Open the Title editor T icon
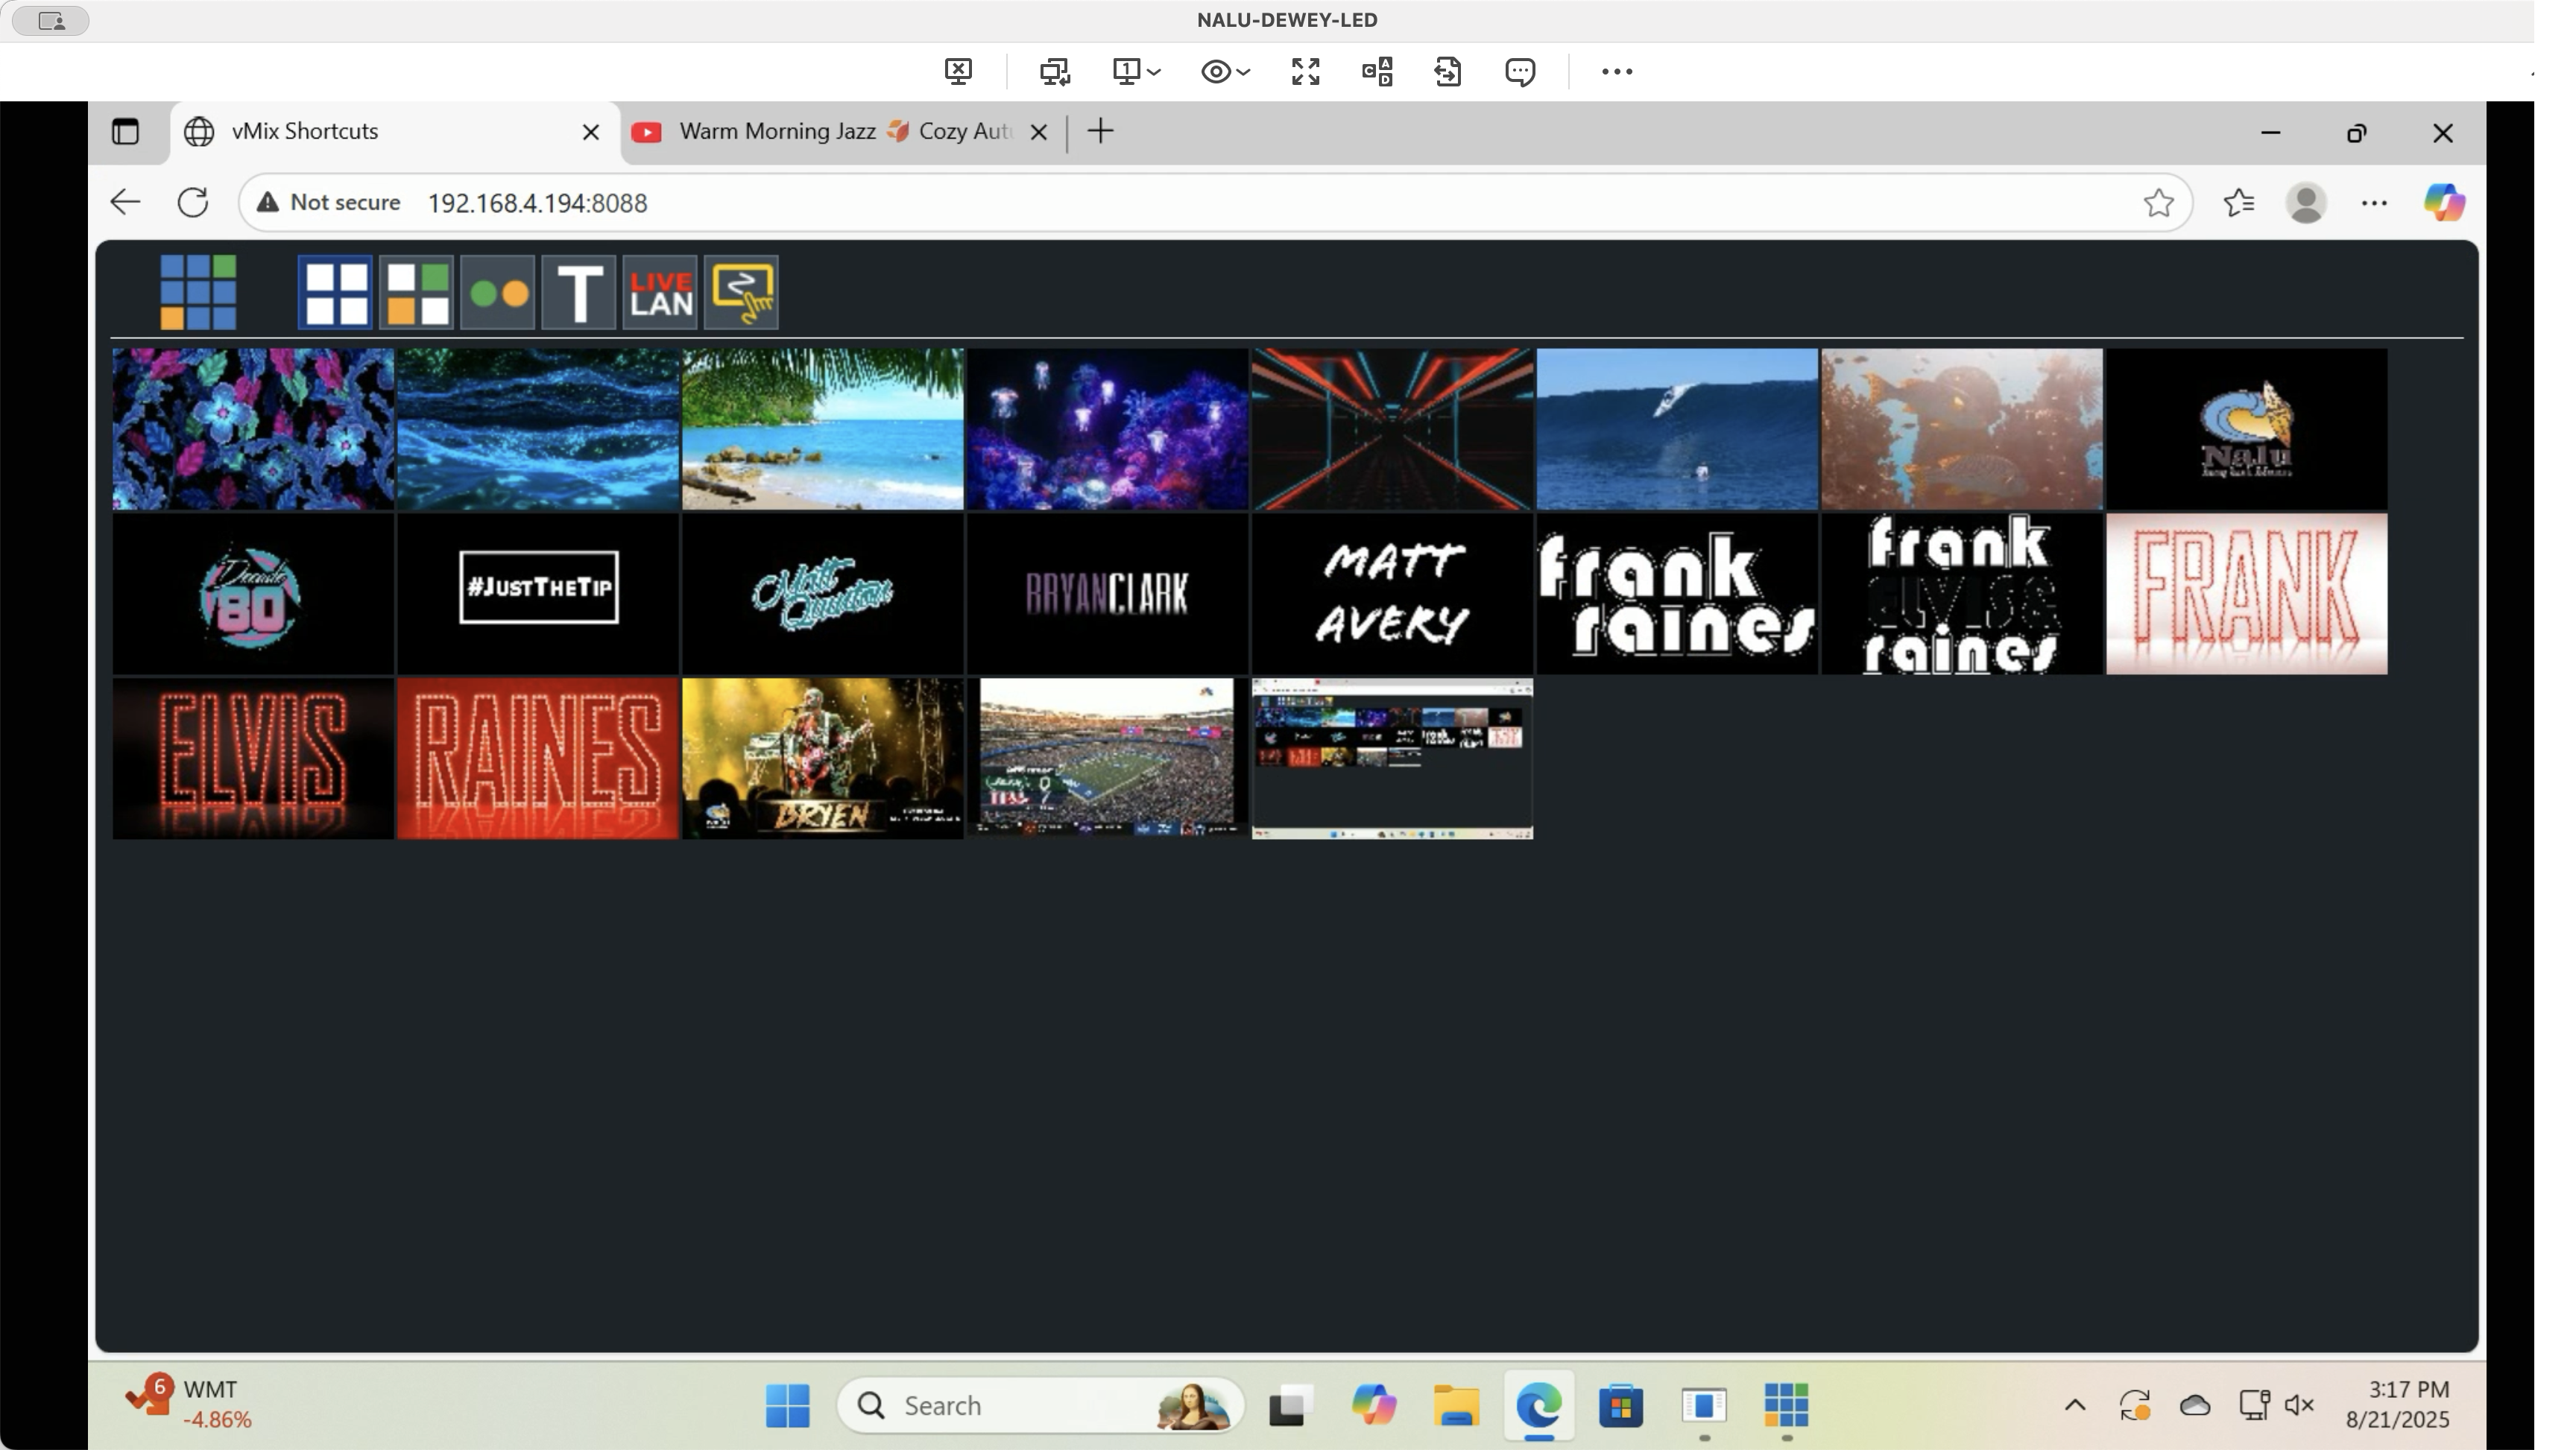Screen dimensions: 2576x1450 tap(579, 292)
